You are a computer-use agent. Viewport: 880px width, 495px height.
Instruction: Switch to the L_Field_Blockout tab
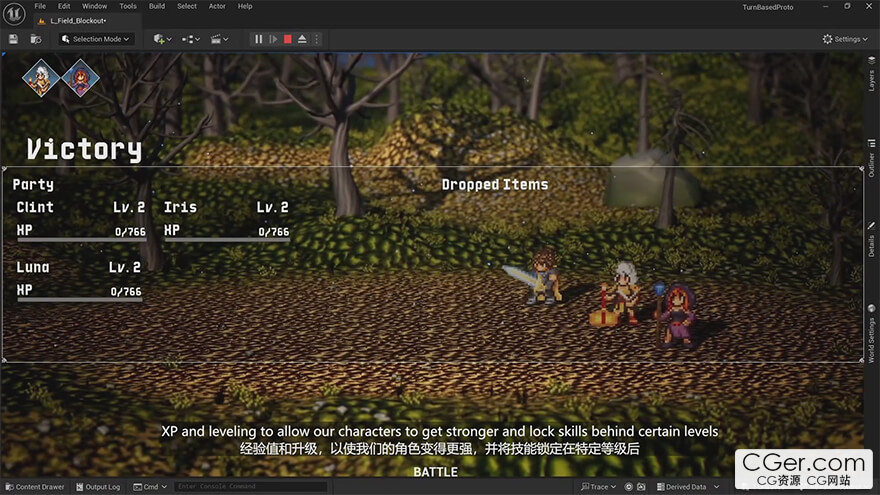[x=78, y=20]
